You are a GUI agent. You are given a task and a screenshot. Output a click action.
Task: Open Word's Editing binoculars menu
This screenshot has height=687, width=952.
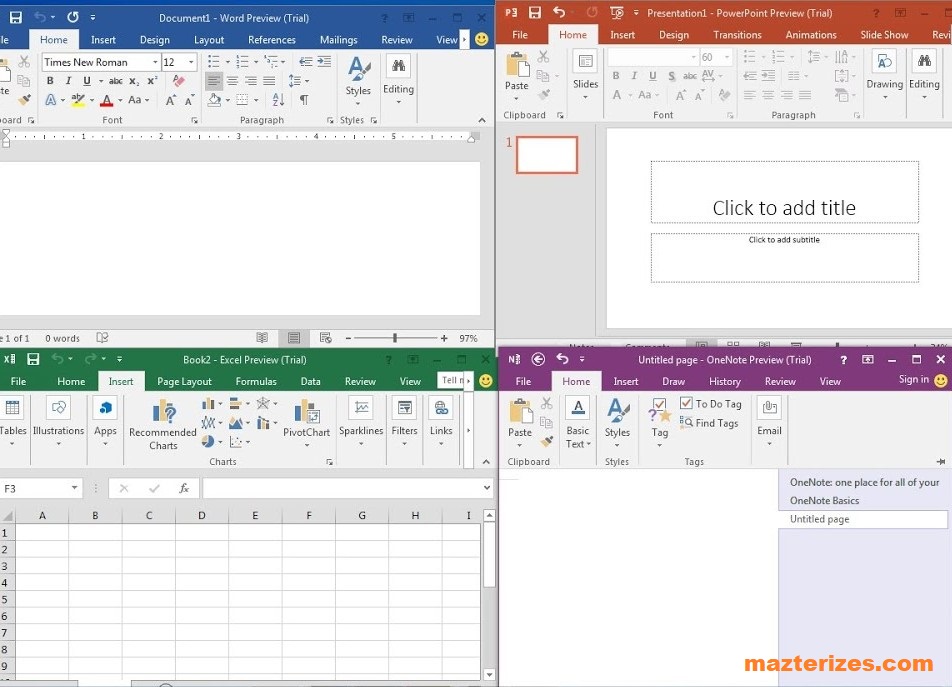398,80
